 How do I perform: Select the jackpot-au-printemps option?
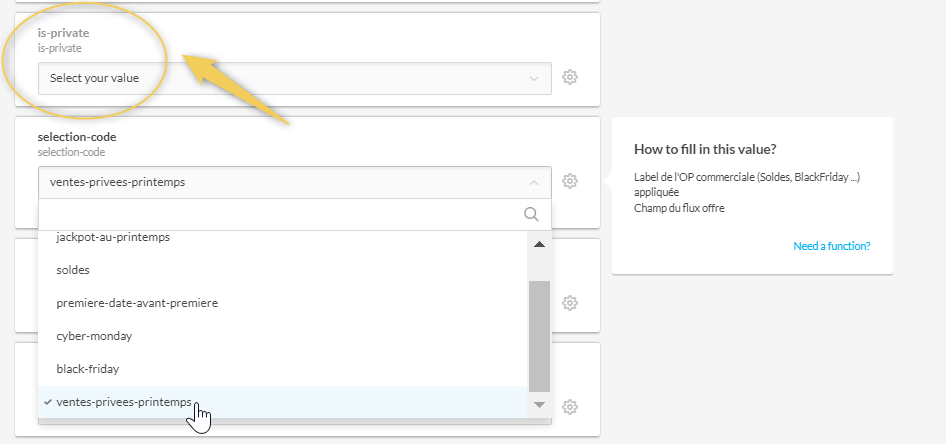[x=113, y=238]
